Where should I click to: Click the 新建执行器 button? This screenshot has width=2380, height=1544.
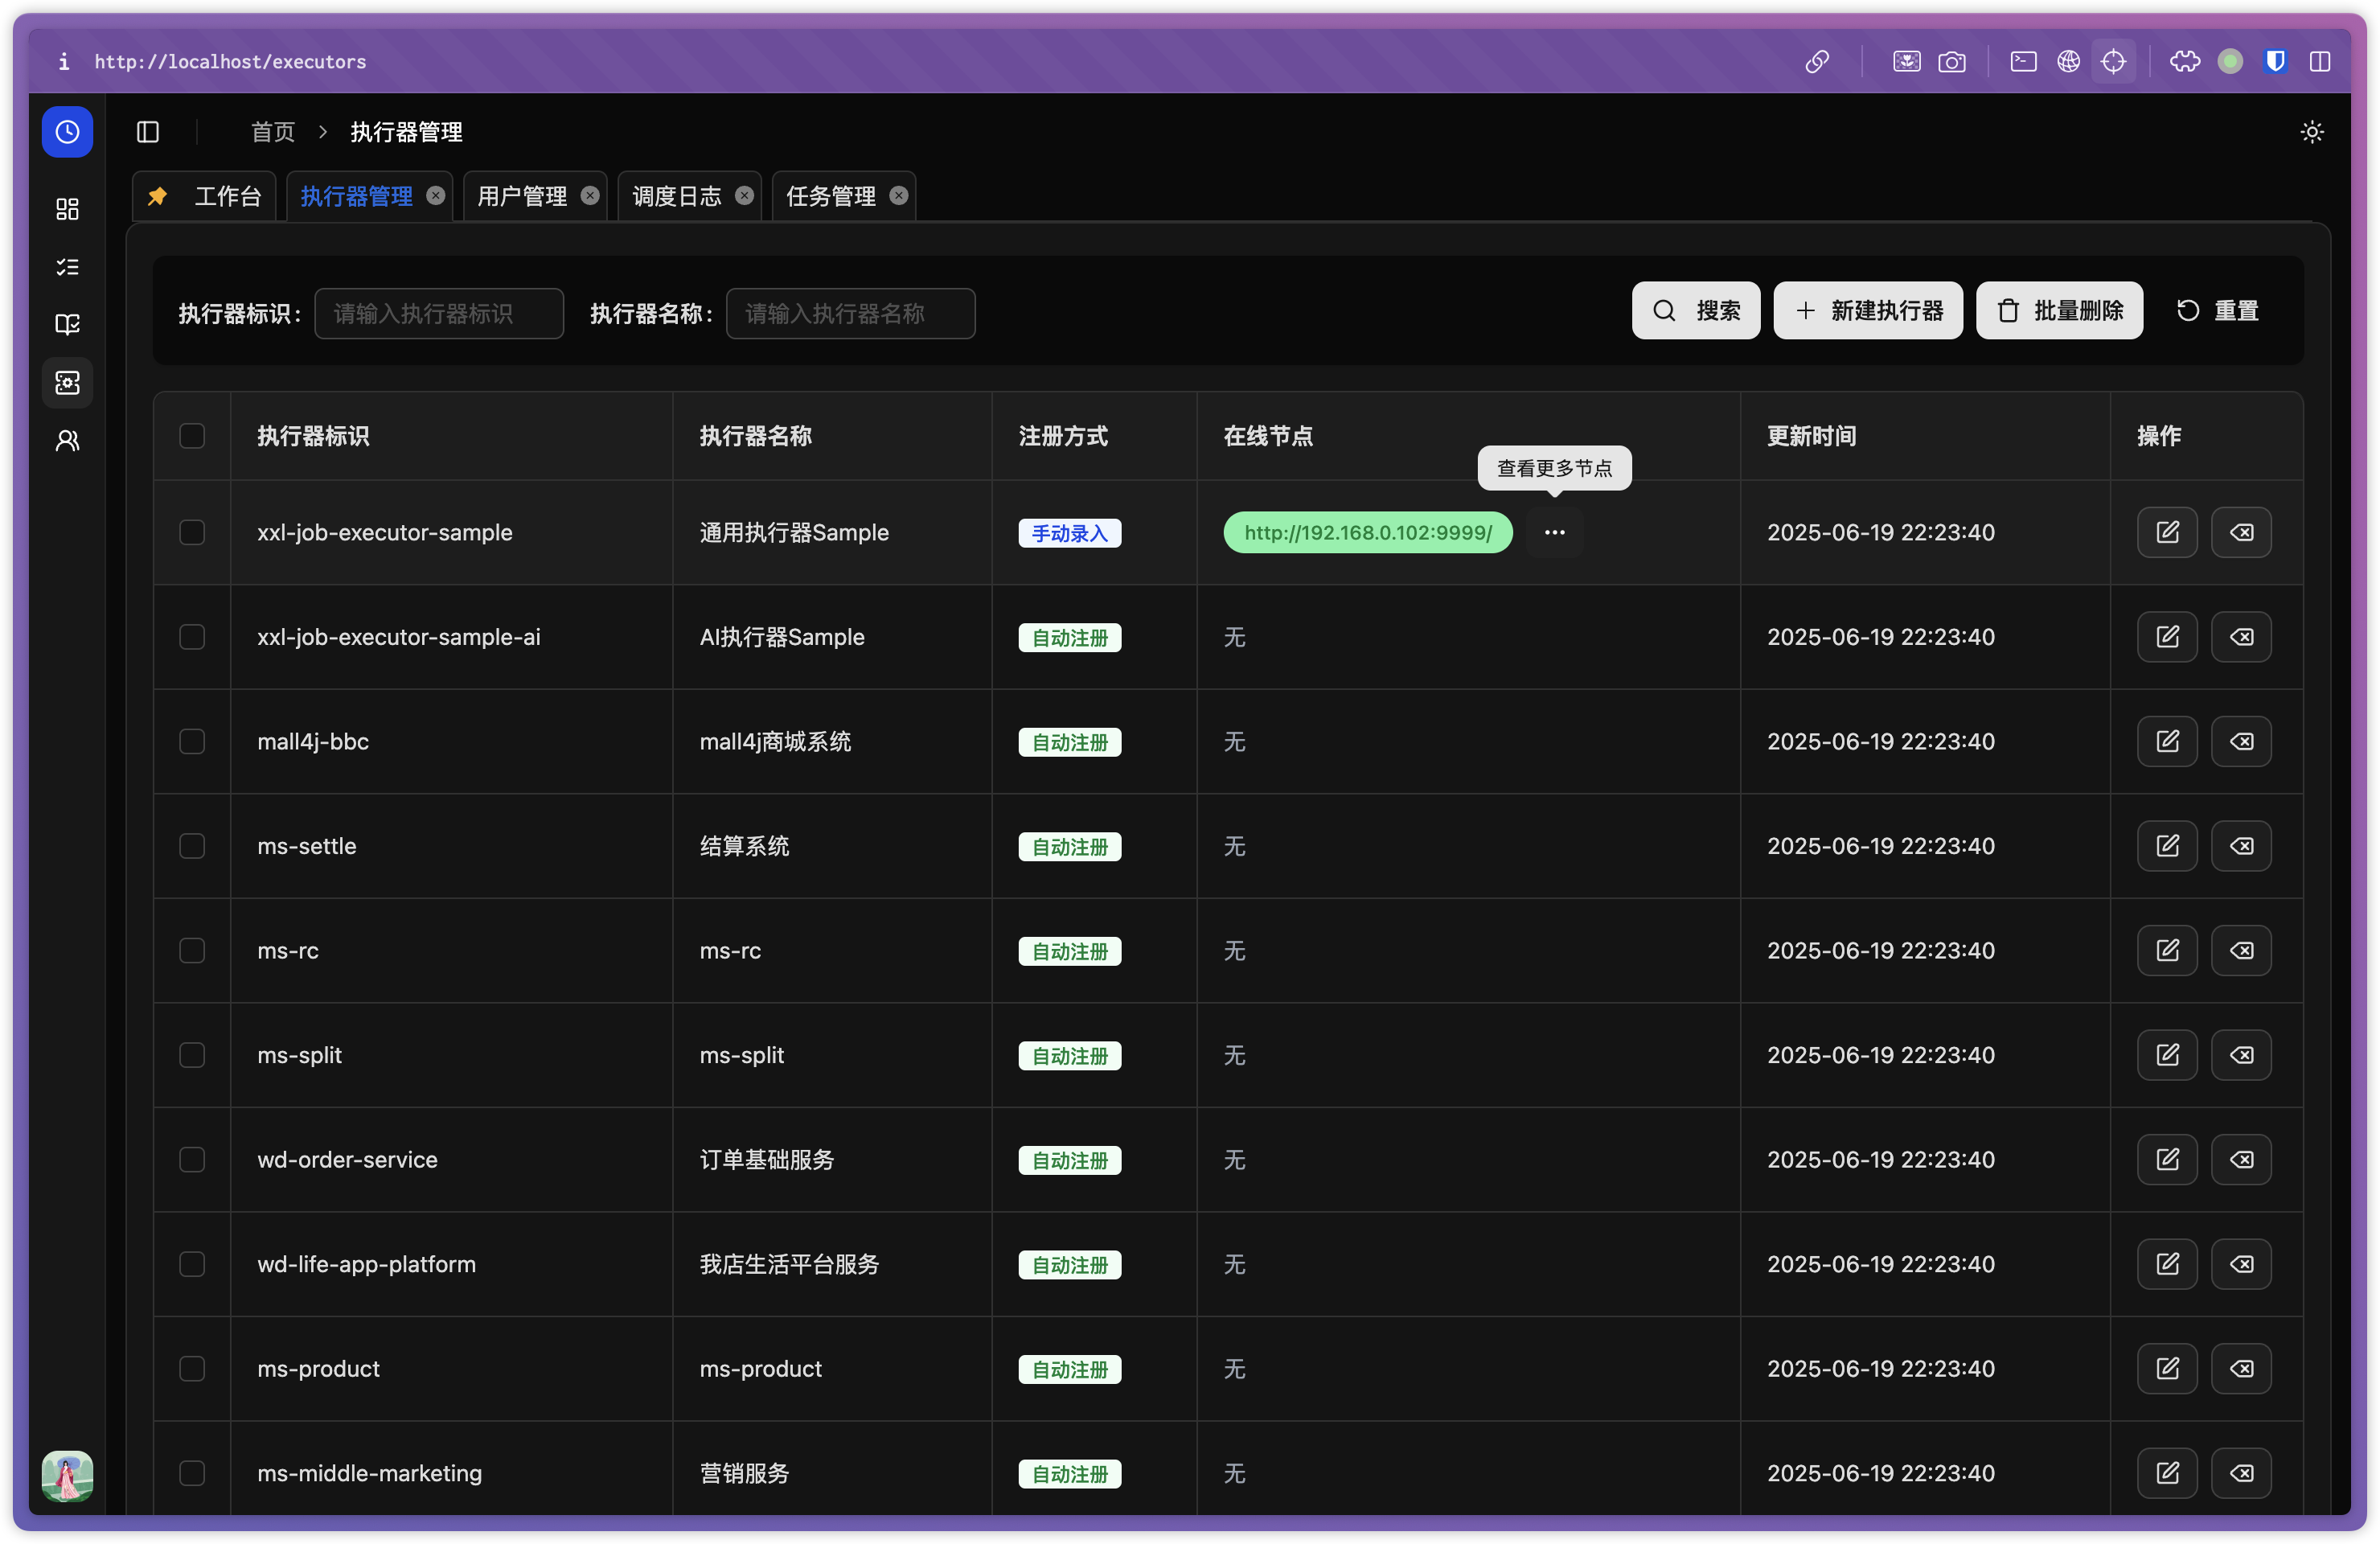coord(1867,311)
